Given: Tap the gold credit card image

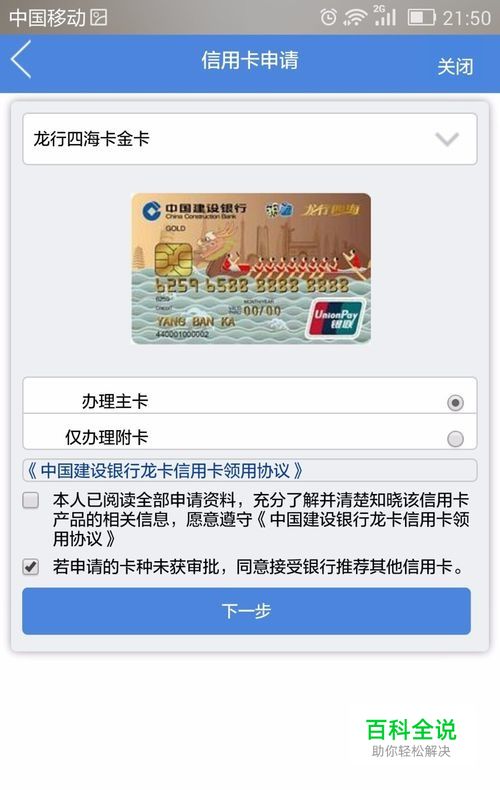Looking at the screenshot, I should coord(251,269).
